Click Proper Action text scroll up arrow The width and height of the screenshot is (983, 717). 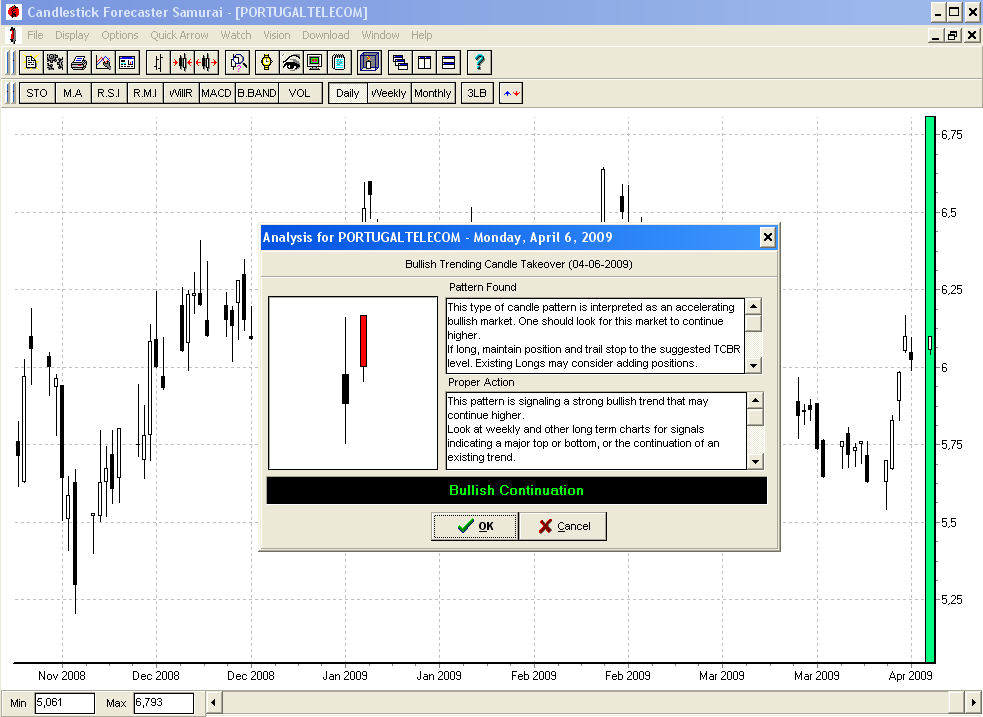[x=755, y=400]
